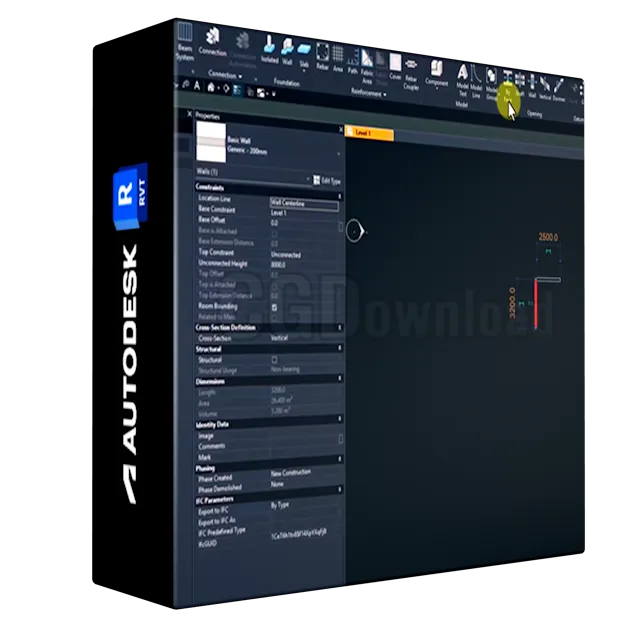Click the Switch Windows icon
Viewport: 630px width, 630px height.
(x=261, y=93)
